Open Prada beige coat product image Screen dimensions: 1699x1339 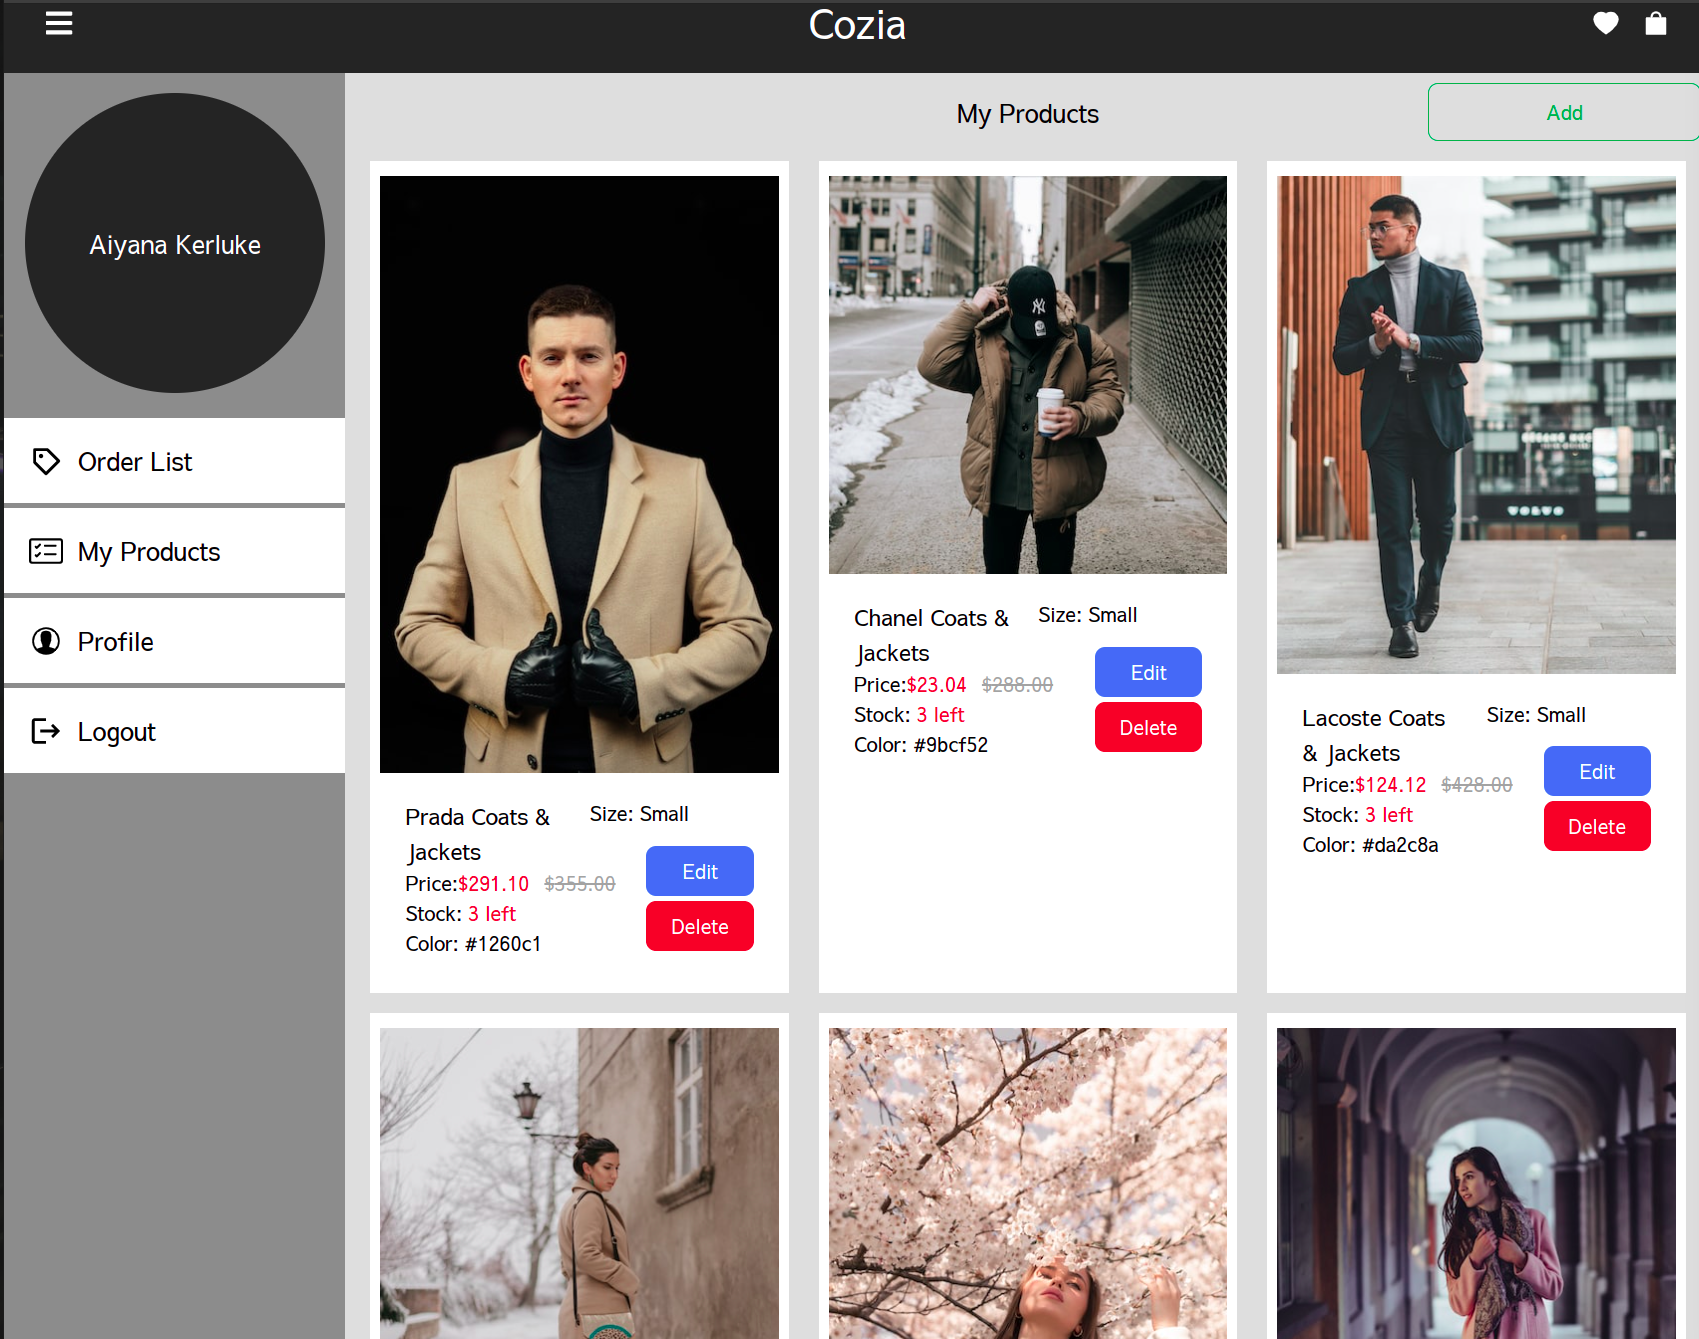(x=579, y=474)
